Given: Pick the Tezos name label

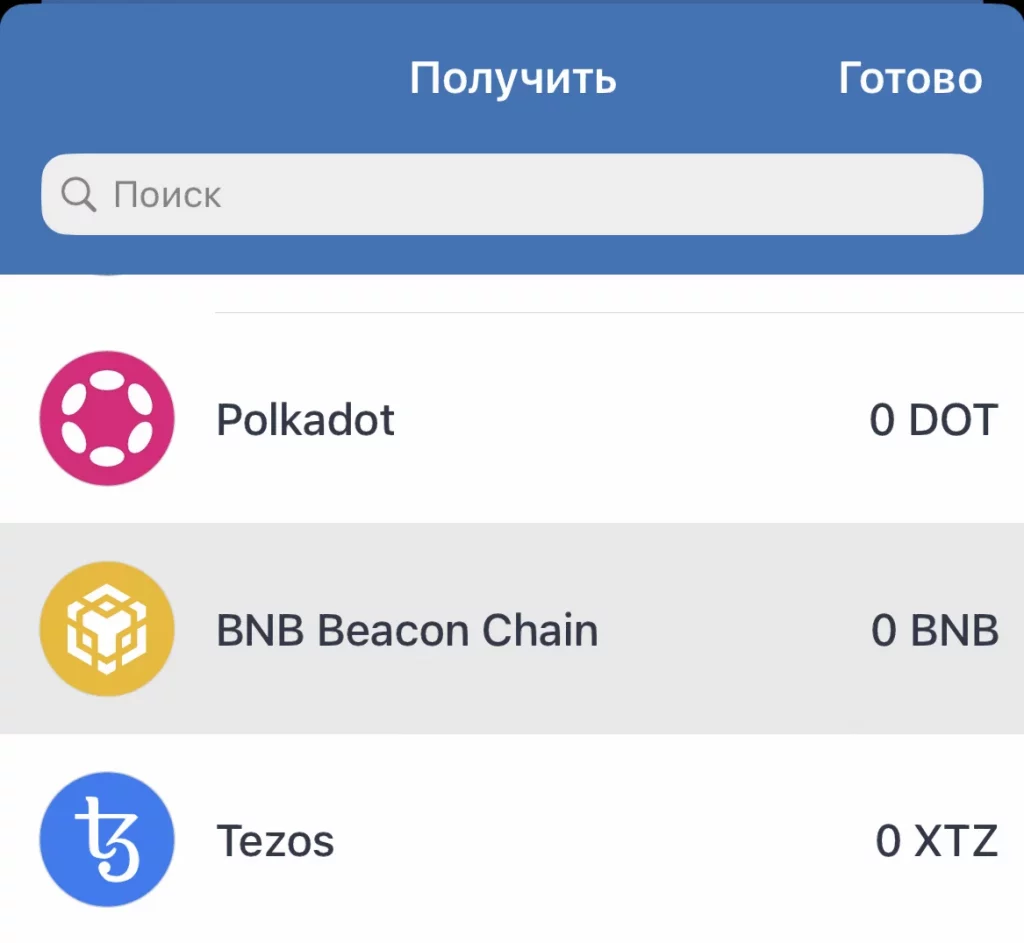Looking at the screenshot, I should (275, 841).
